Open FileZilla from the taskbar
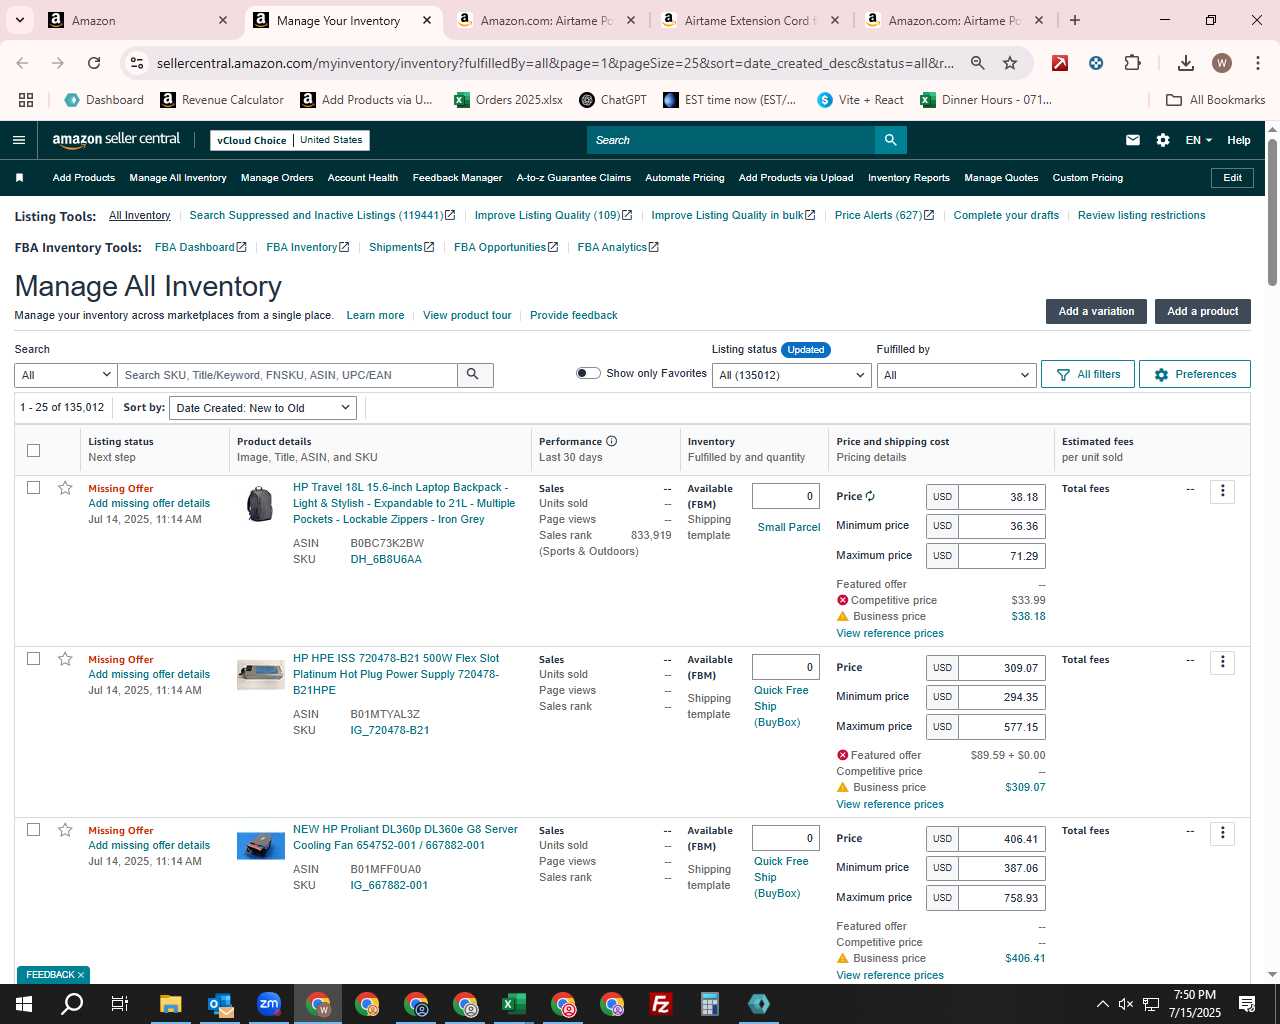1280x1024 pixels. 661,1004
